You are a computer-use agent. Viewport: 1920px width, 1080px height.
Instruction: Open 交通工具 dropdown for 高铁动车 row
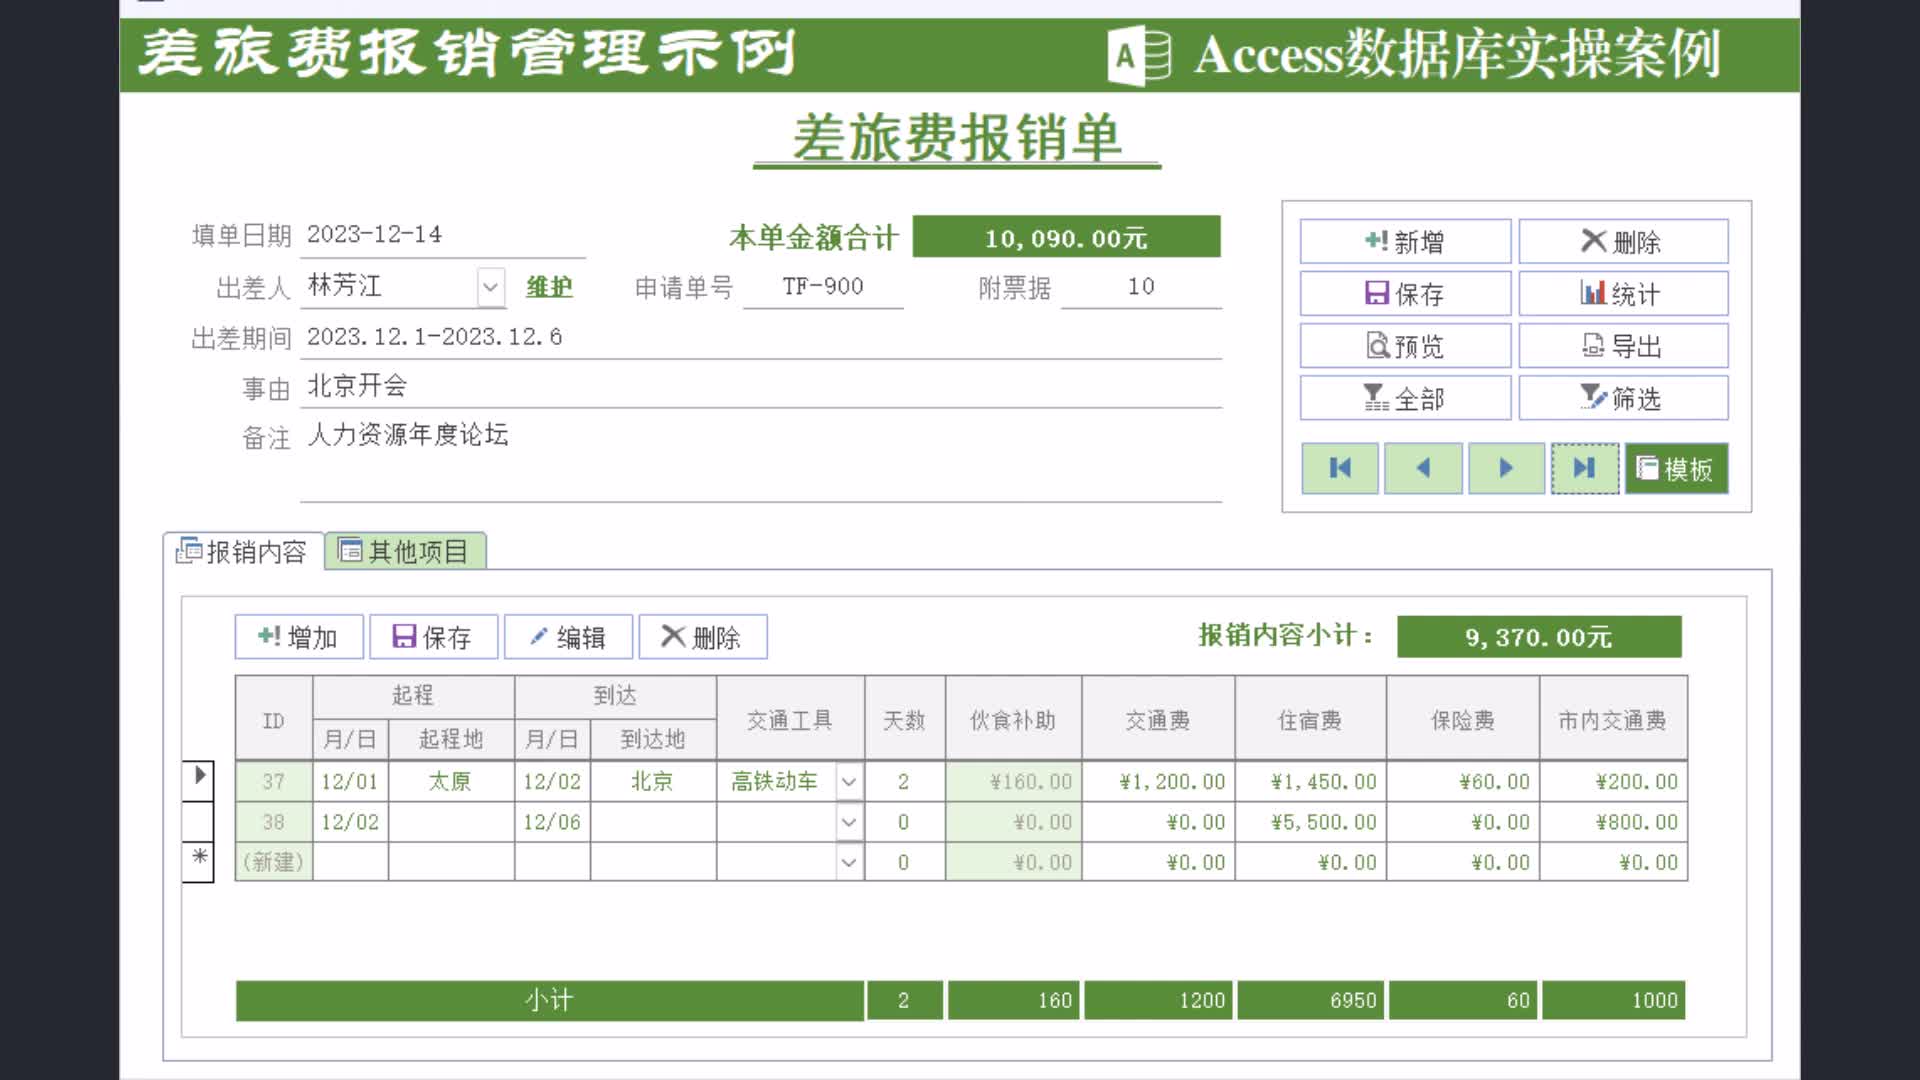(x=849, y=782)
